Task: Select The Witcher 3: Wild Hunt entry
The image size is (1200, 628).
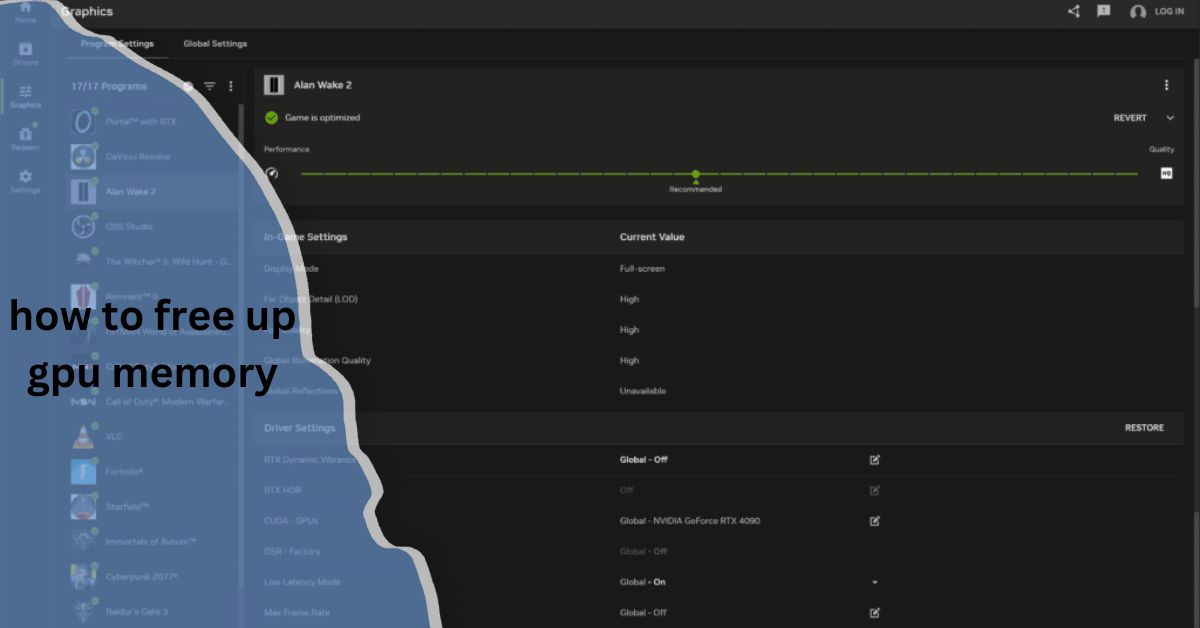Action: click(x=153, y=262)
